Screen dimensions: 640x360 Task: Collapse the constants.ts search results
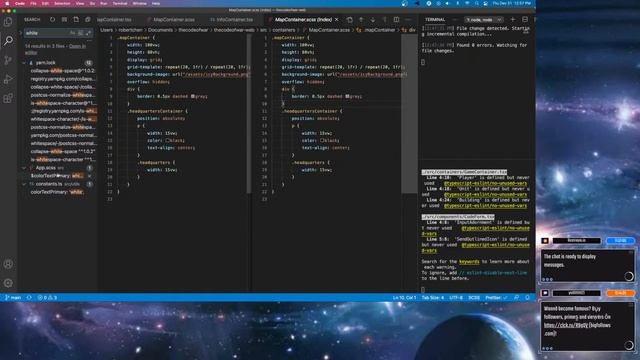(x=24, y=184)
